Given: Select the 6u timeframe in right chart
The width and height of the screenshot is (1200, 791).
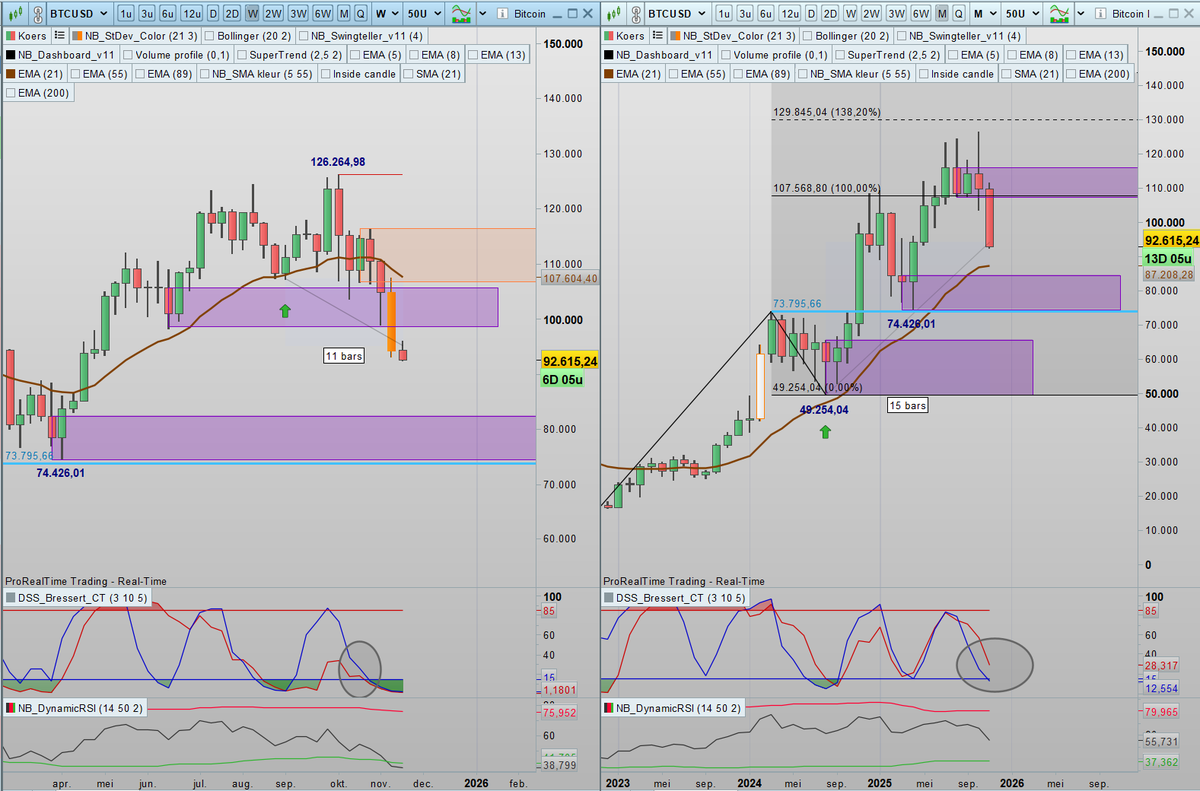Looking at the screenshot, I should tap(766, 14).
